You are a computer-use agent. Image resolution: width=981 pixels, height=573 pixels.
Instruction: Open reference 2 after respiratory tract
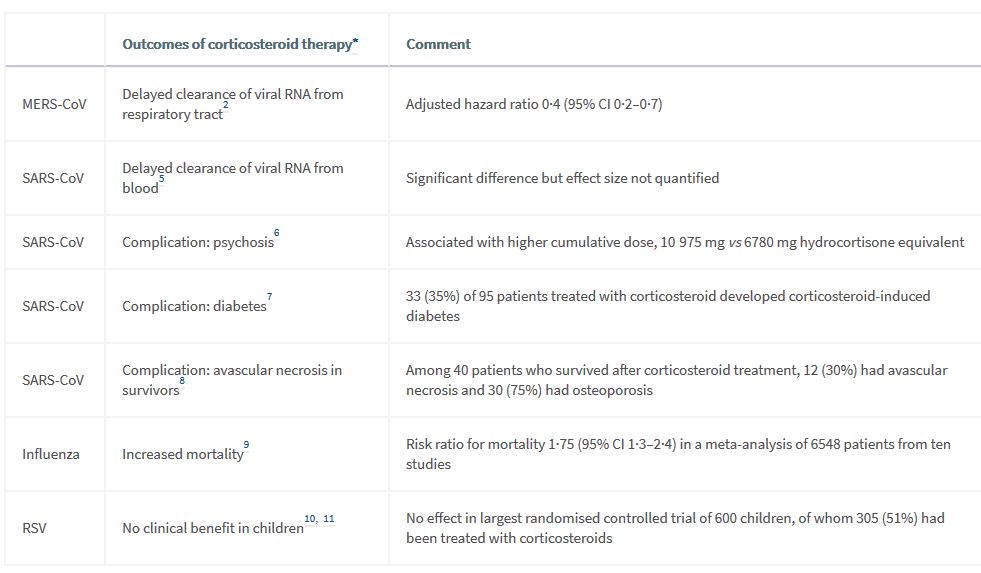(226, 106)
